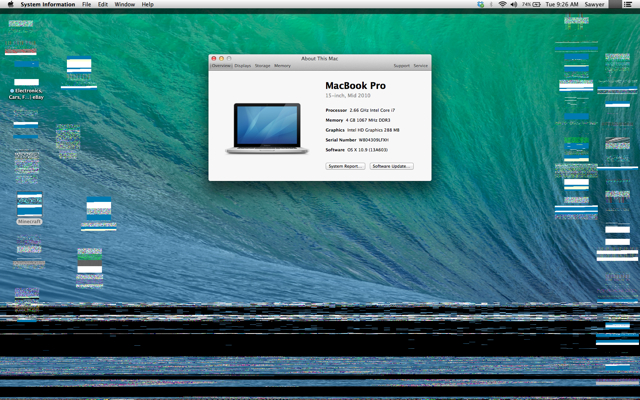This screenshot has height=400, width=640.
Task: Click the Processor 2.66 GHz value
Action: tap(372, 110)
